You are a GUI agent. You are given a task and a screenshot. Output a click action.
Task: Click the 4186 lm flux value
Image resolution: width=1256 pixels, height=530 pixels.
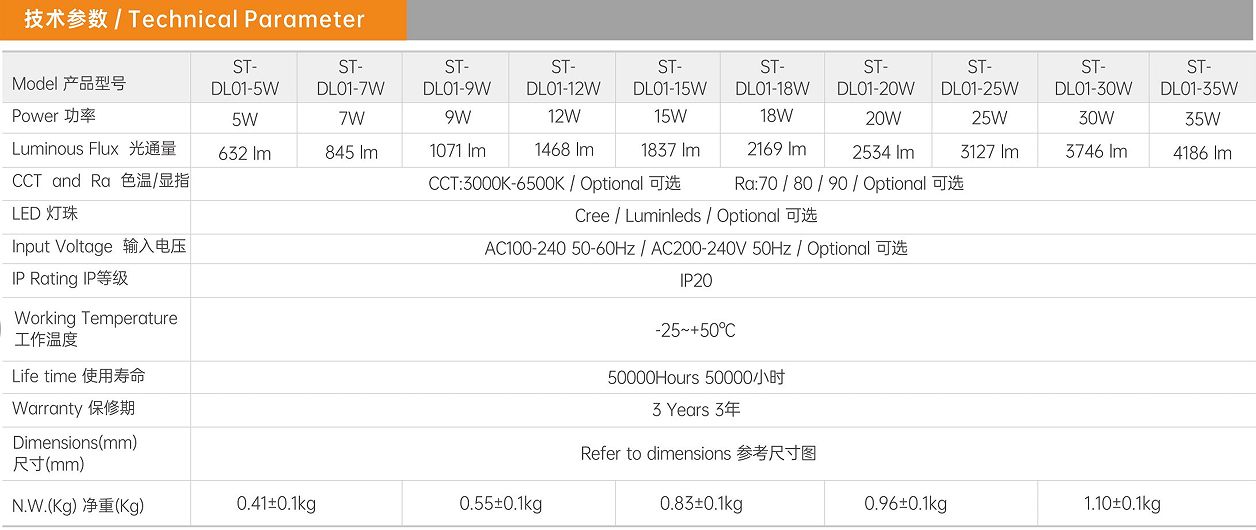click(1202, 153)
